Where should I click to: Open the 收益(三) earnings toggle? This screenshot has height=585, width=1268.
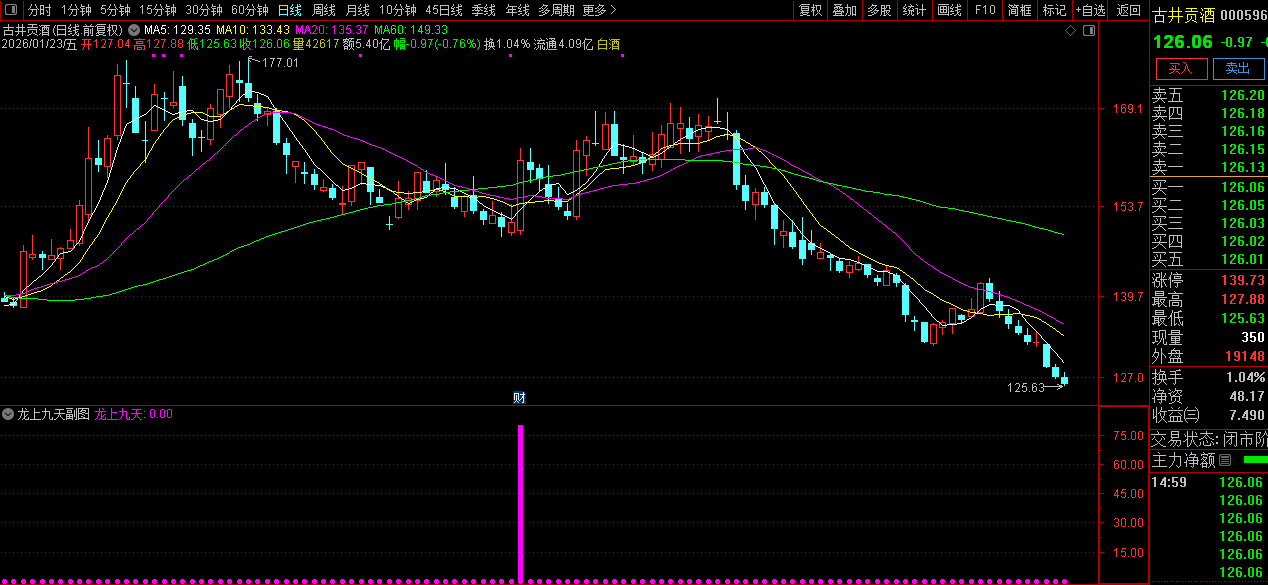coord(1192,415)
